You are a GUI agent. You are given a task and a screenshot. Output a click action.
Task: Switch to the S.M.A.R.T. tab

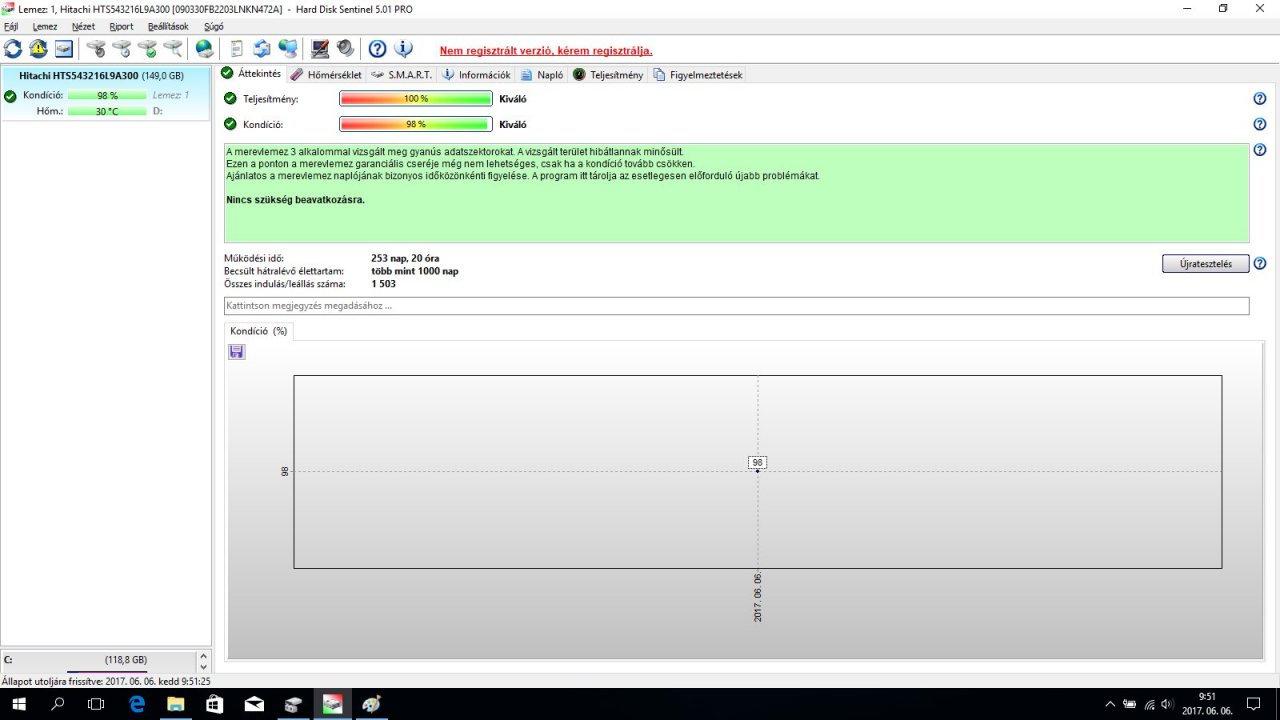coord(401,75)
